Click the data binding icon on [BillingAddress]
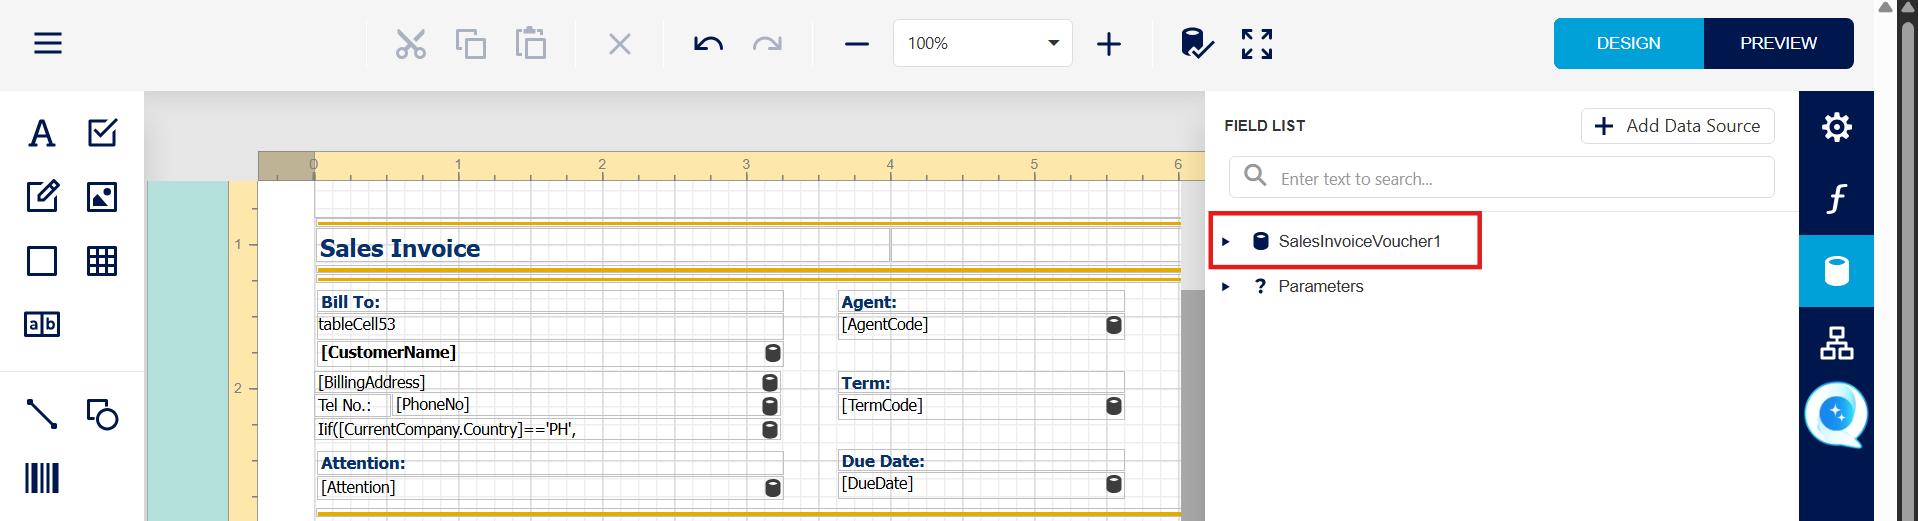 click(x=770, y=382)
